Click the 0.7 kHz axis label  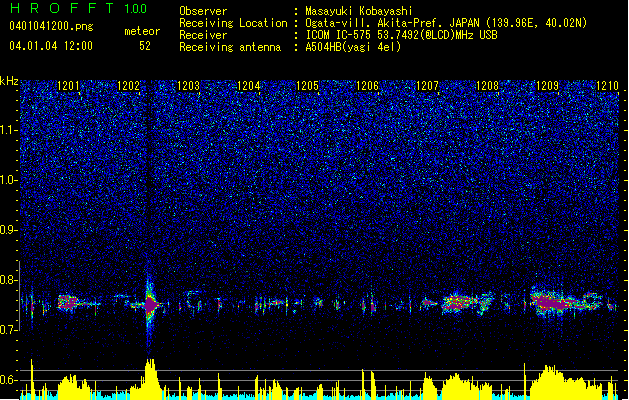pyautogui.click(x=8, y=330)
